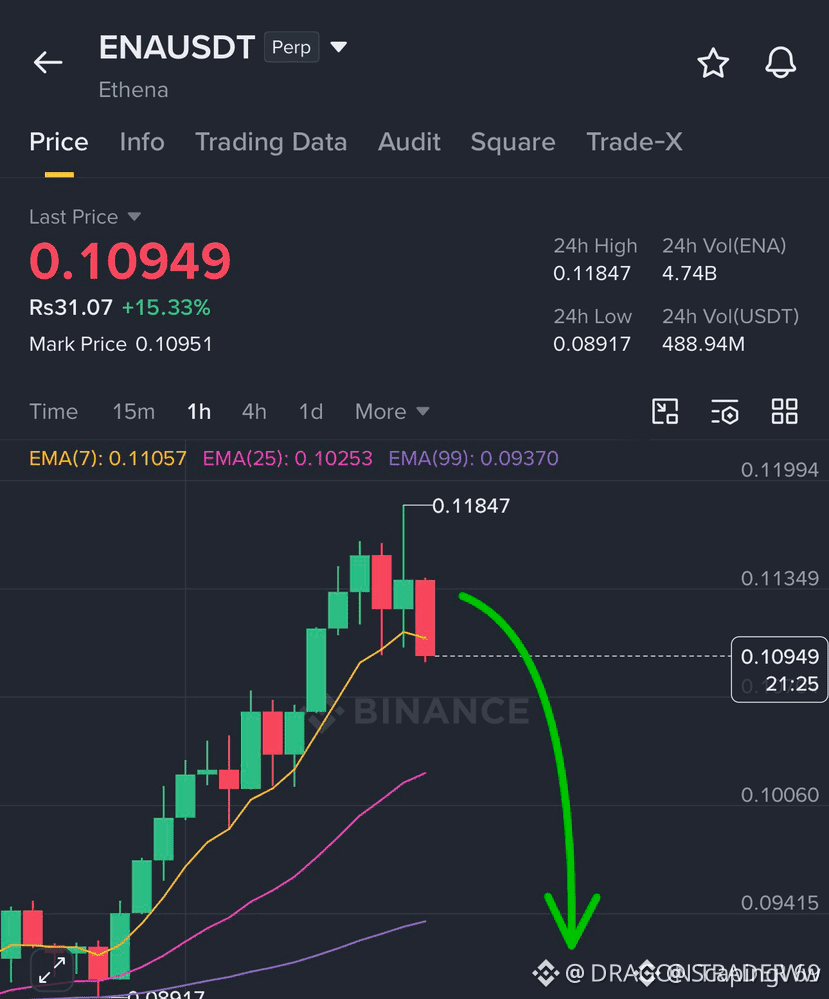The width and height of the screenshot is (829, 999).
Task: Tap the 24h Low value 0.08917
Action: click(x=591, y=344)
